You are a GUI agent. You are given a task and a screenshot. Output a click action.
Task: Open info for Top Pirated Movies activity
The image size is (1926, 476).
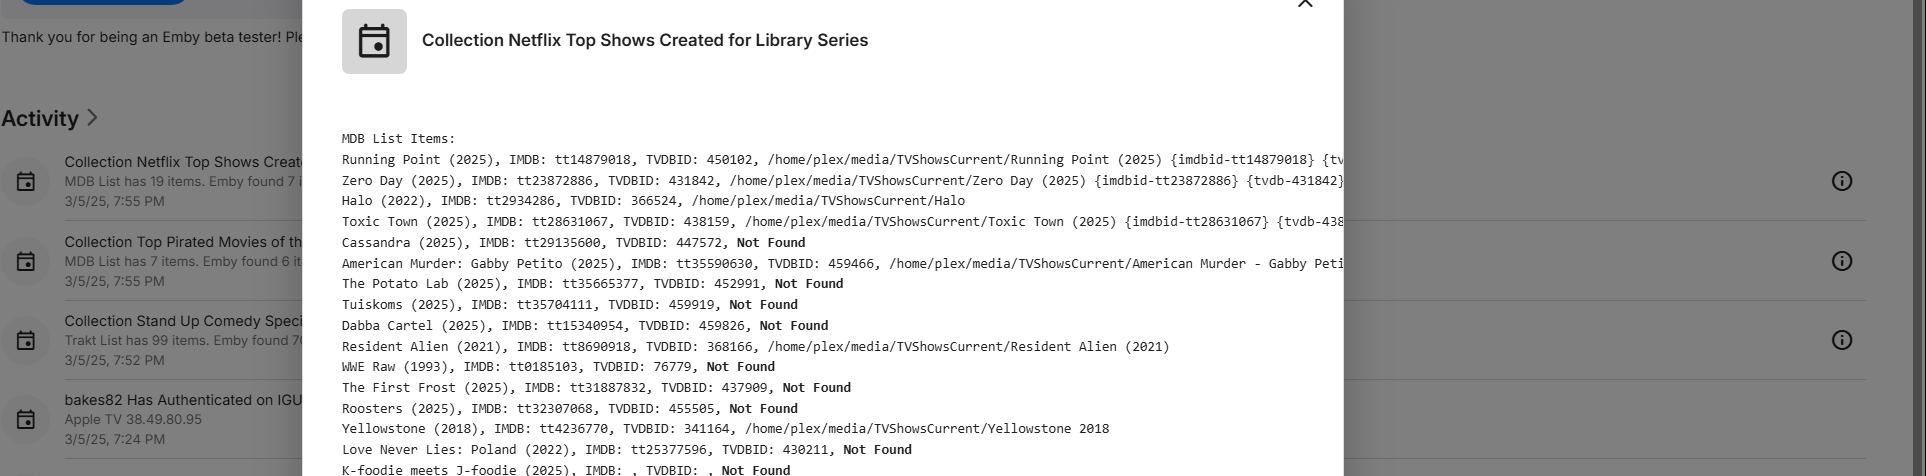1841,261
